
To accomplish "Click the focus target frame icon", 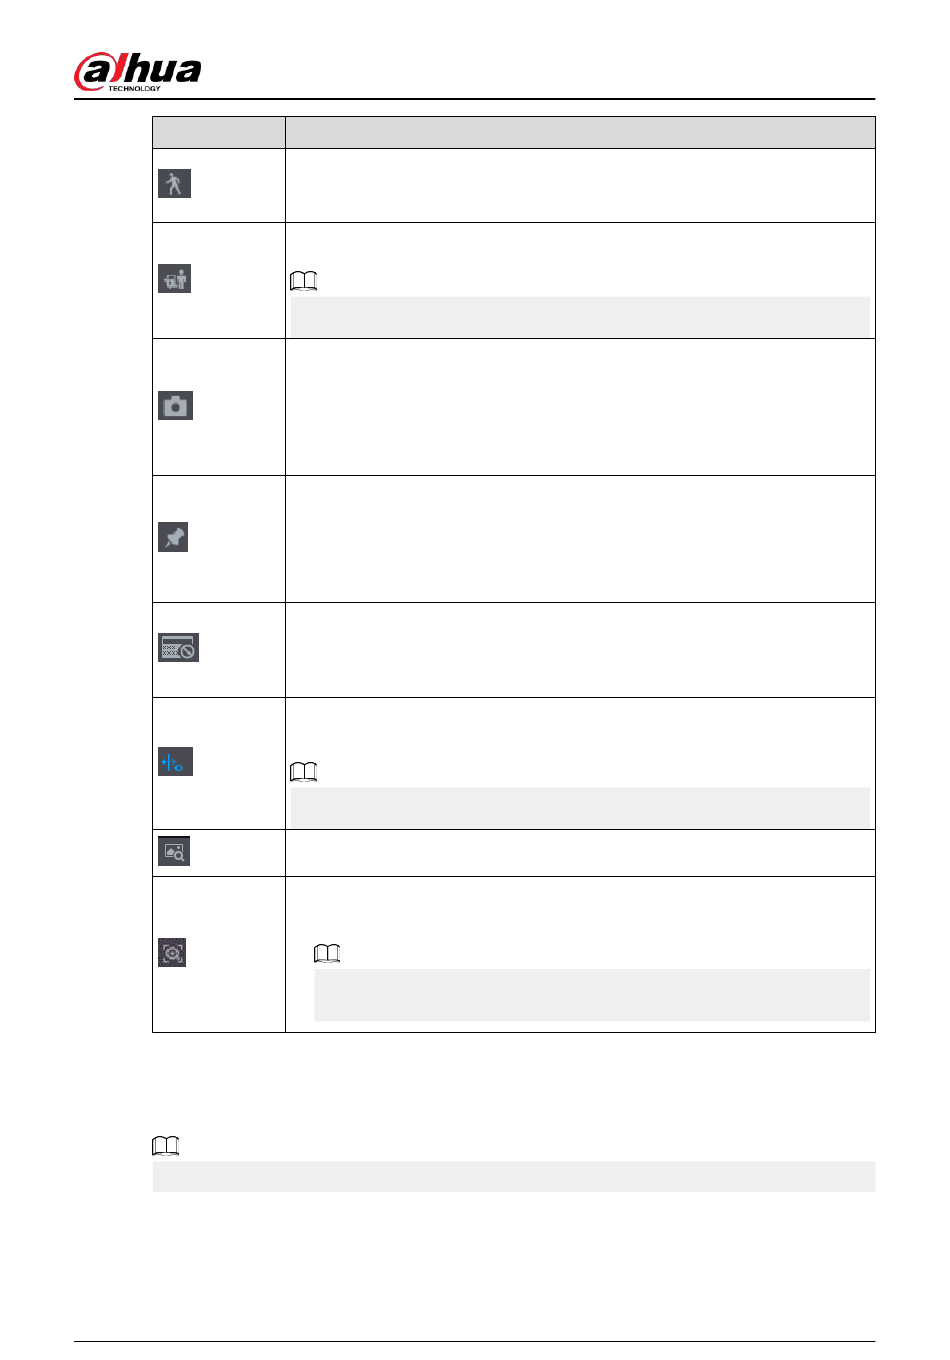I will click(172, 952).
